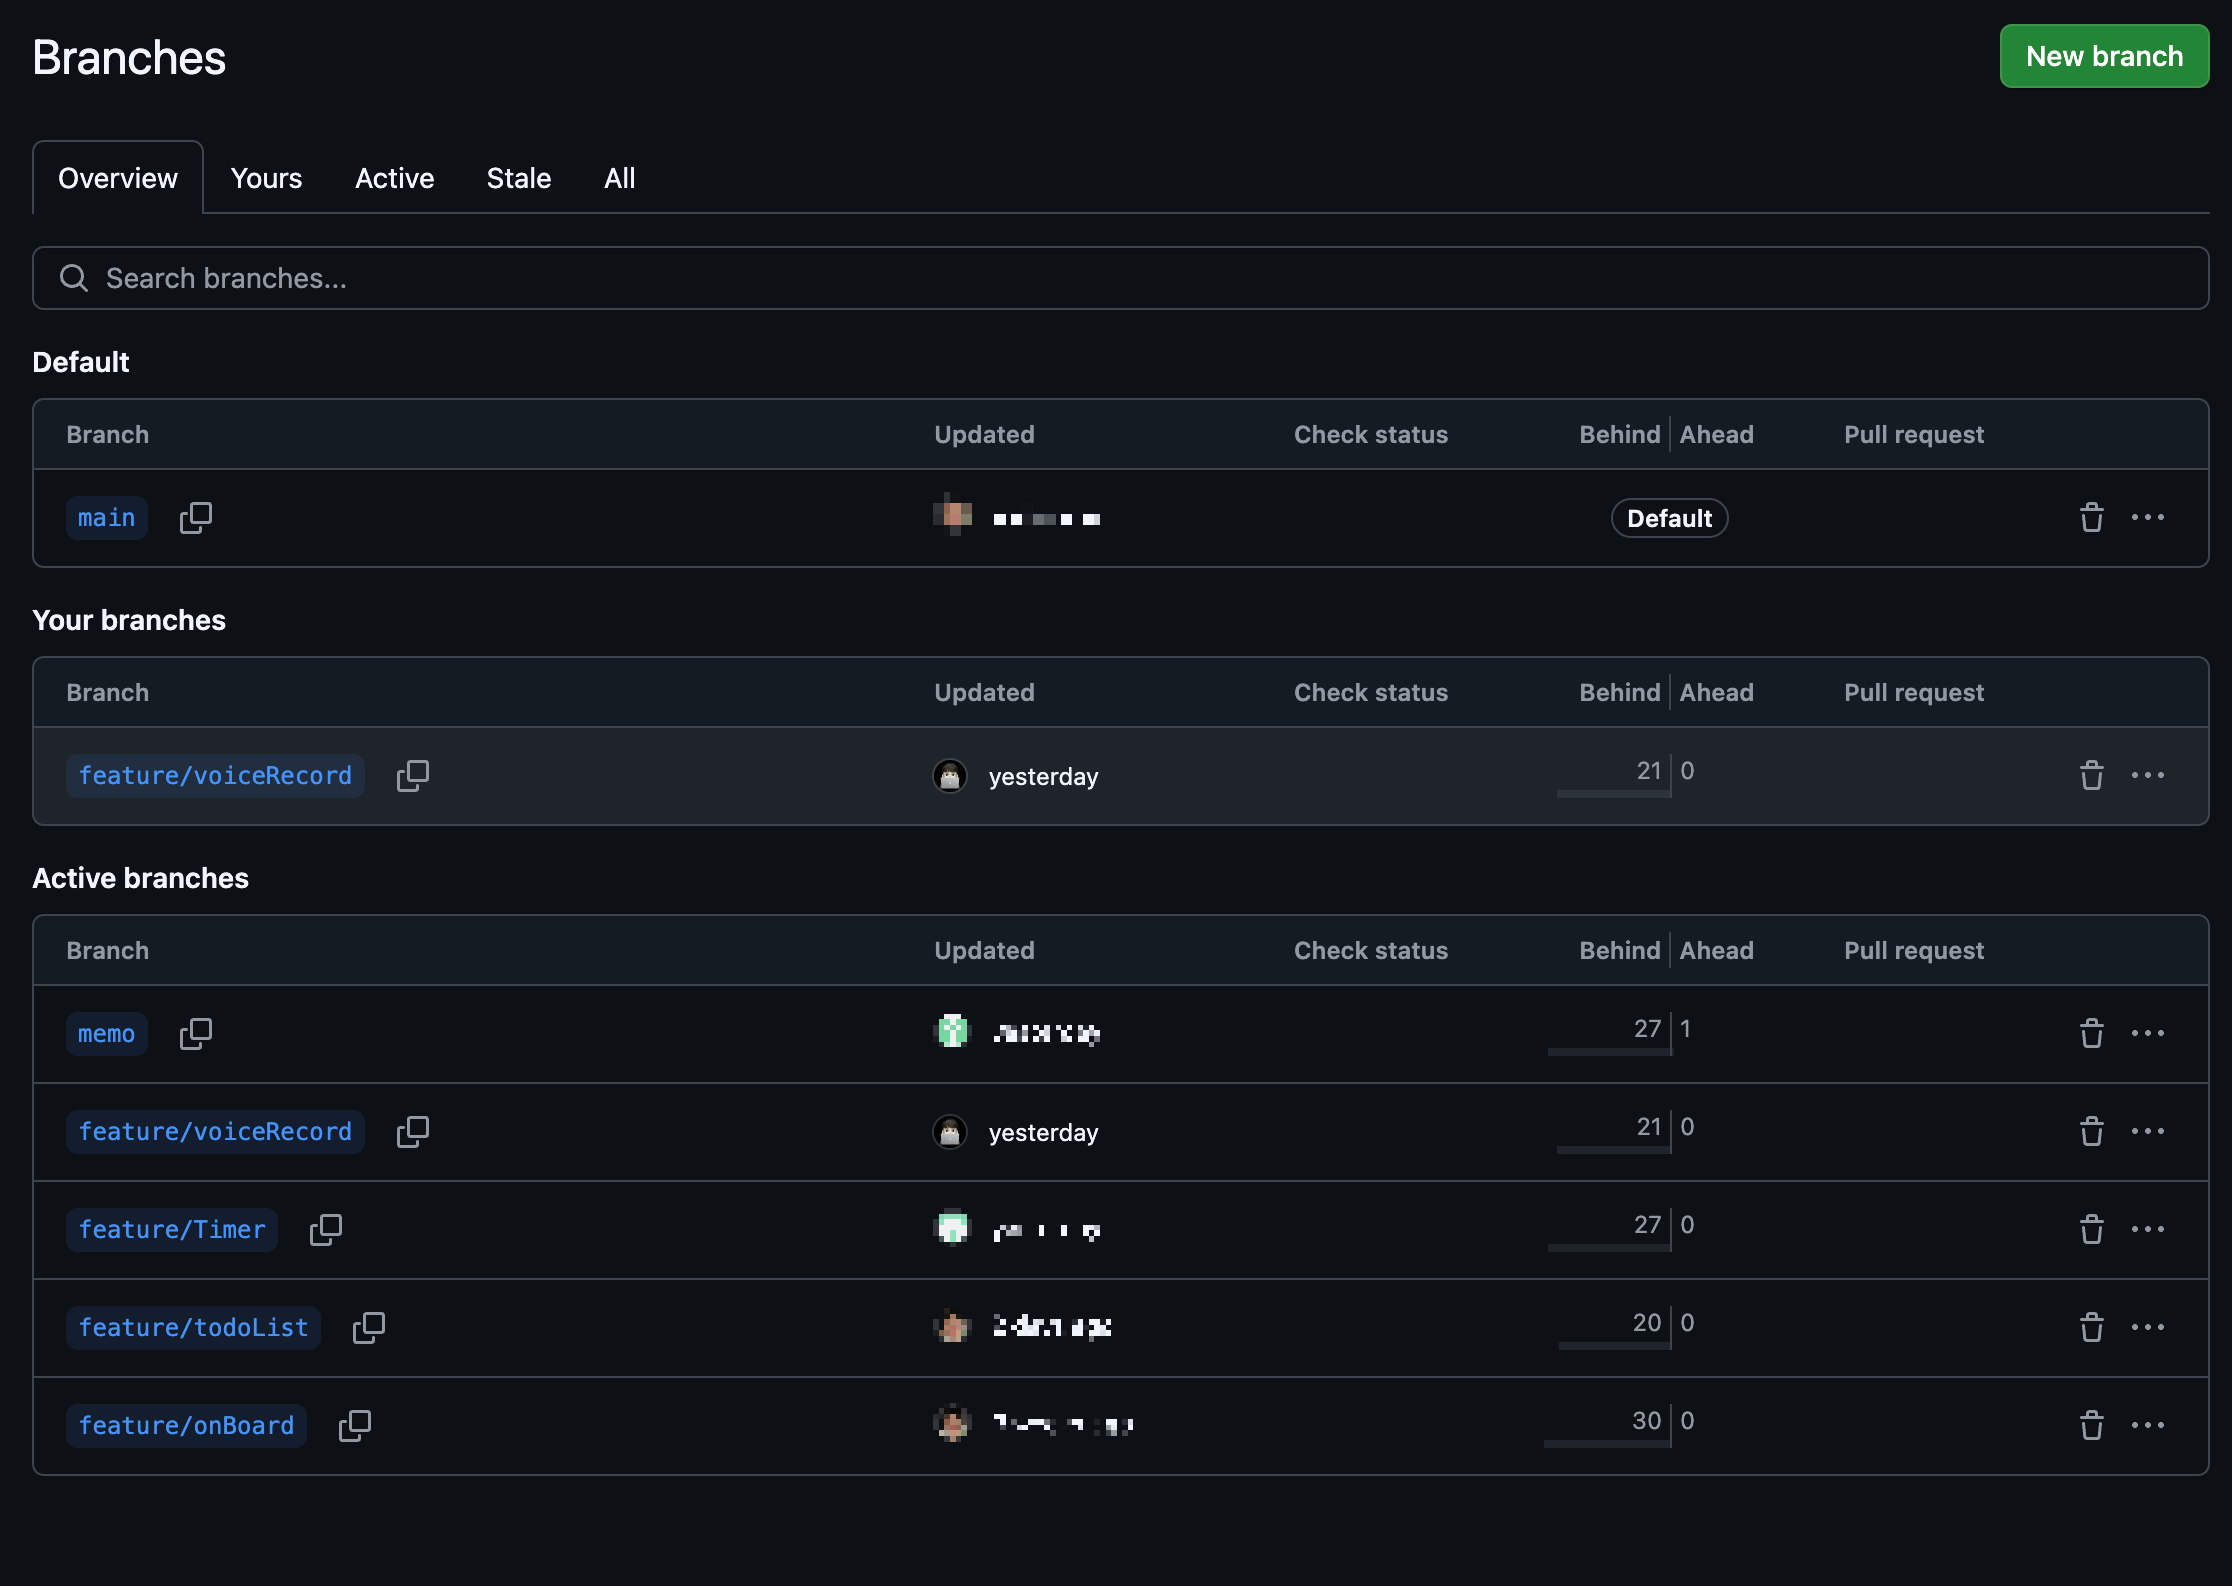Delete the memo branch via its trash icon
The height and width of the screenshot is (1586, 2232).
click(2091, 1033)
